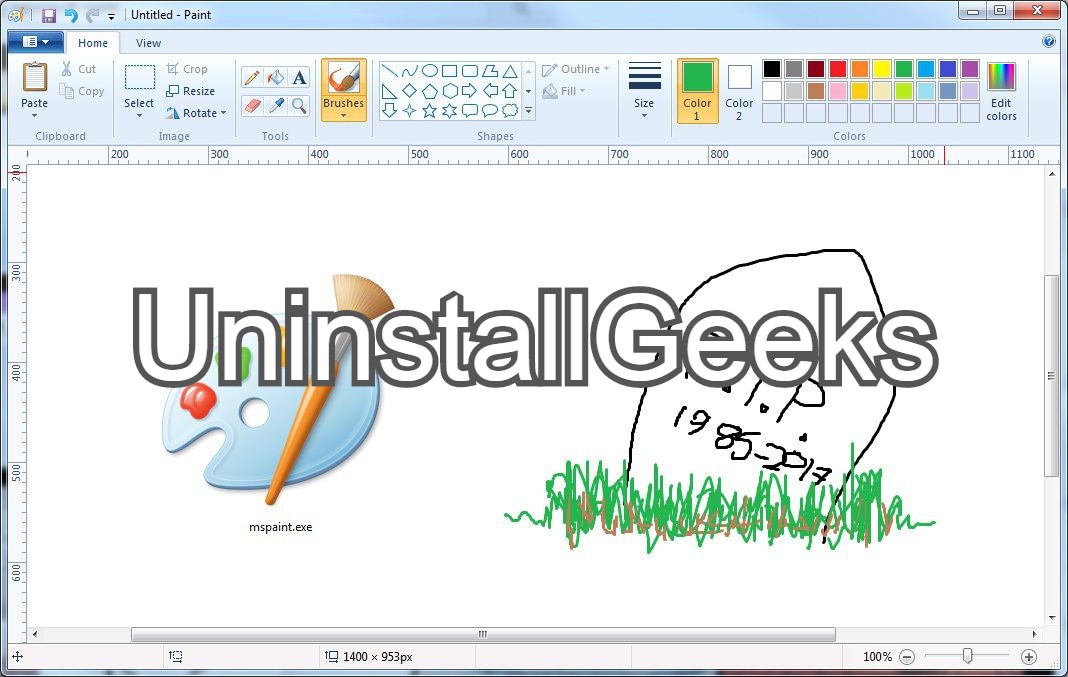The image size is (1068, 677).
Task: Click the Crop button
Action: [187, 69]
